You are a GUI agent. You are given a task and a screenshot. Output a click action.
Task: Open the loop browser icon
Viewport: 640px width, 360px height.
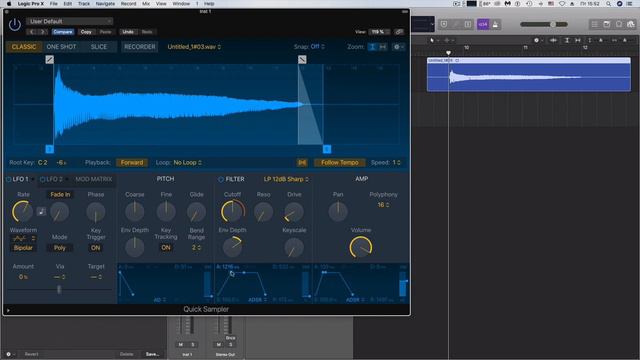click(x=619, y=24)
